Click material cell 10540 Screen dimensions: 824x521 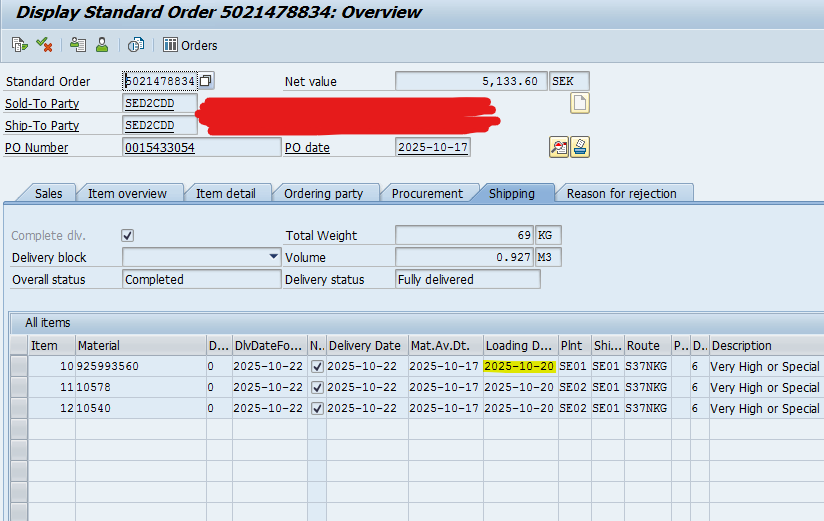[141, 408]
